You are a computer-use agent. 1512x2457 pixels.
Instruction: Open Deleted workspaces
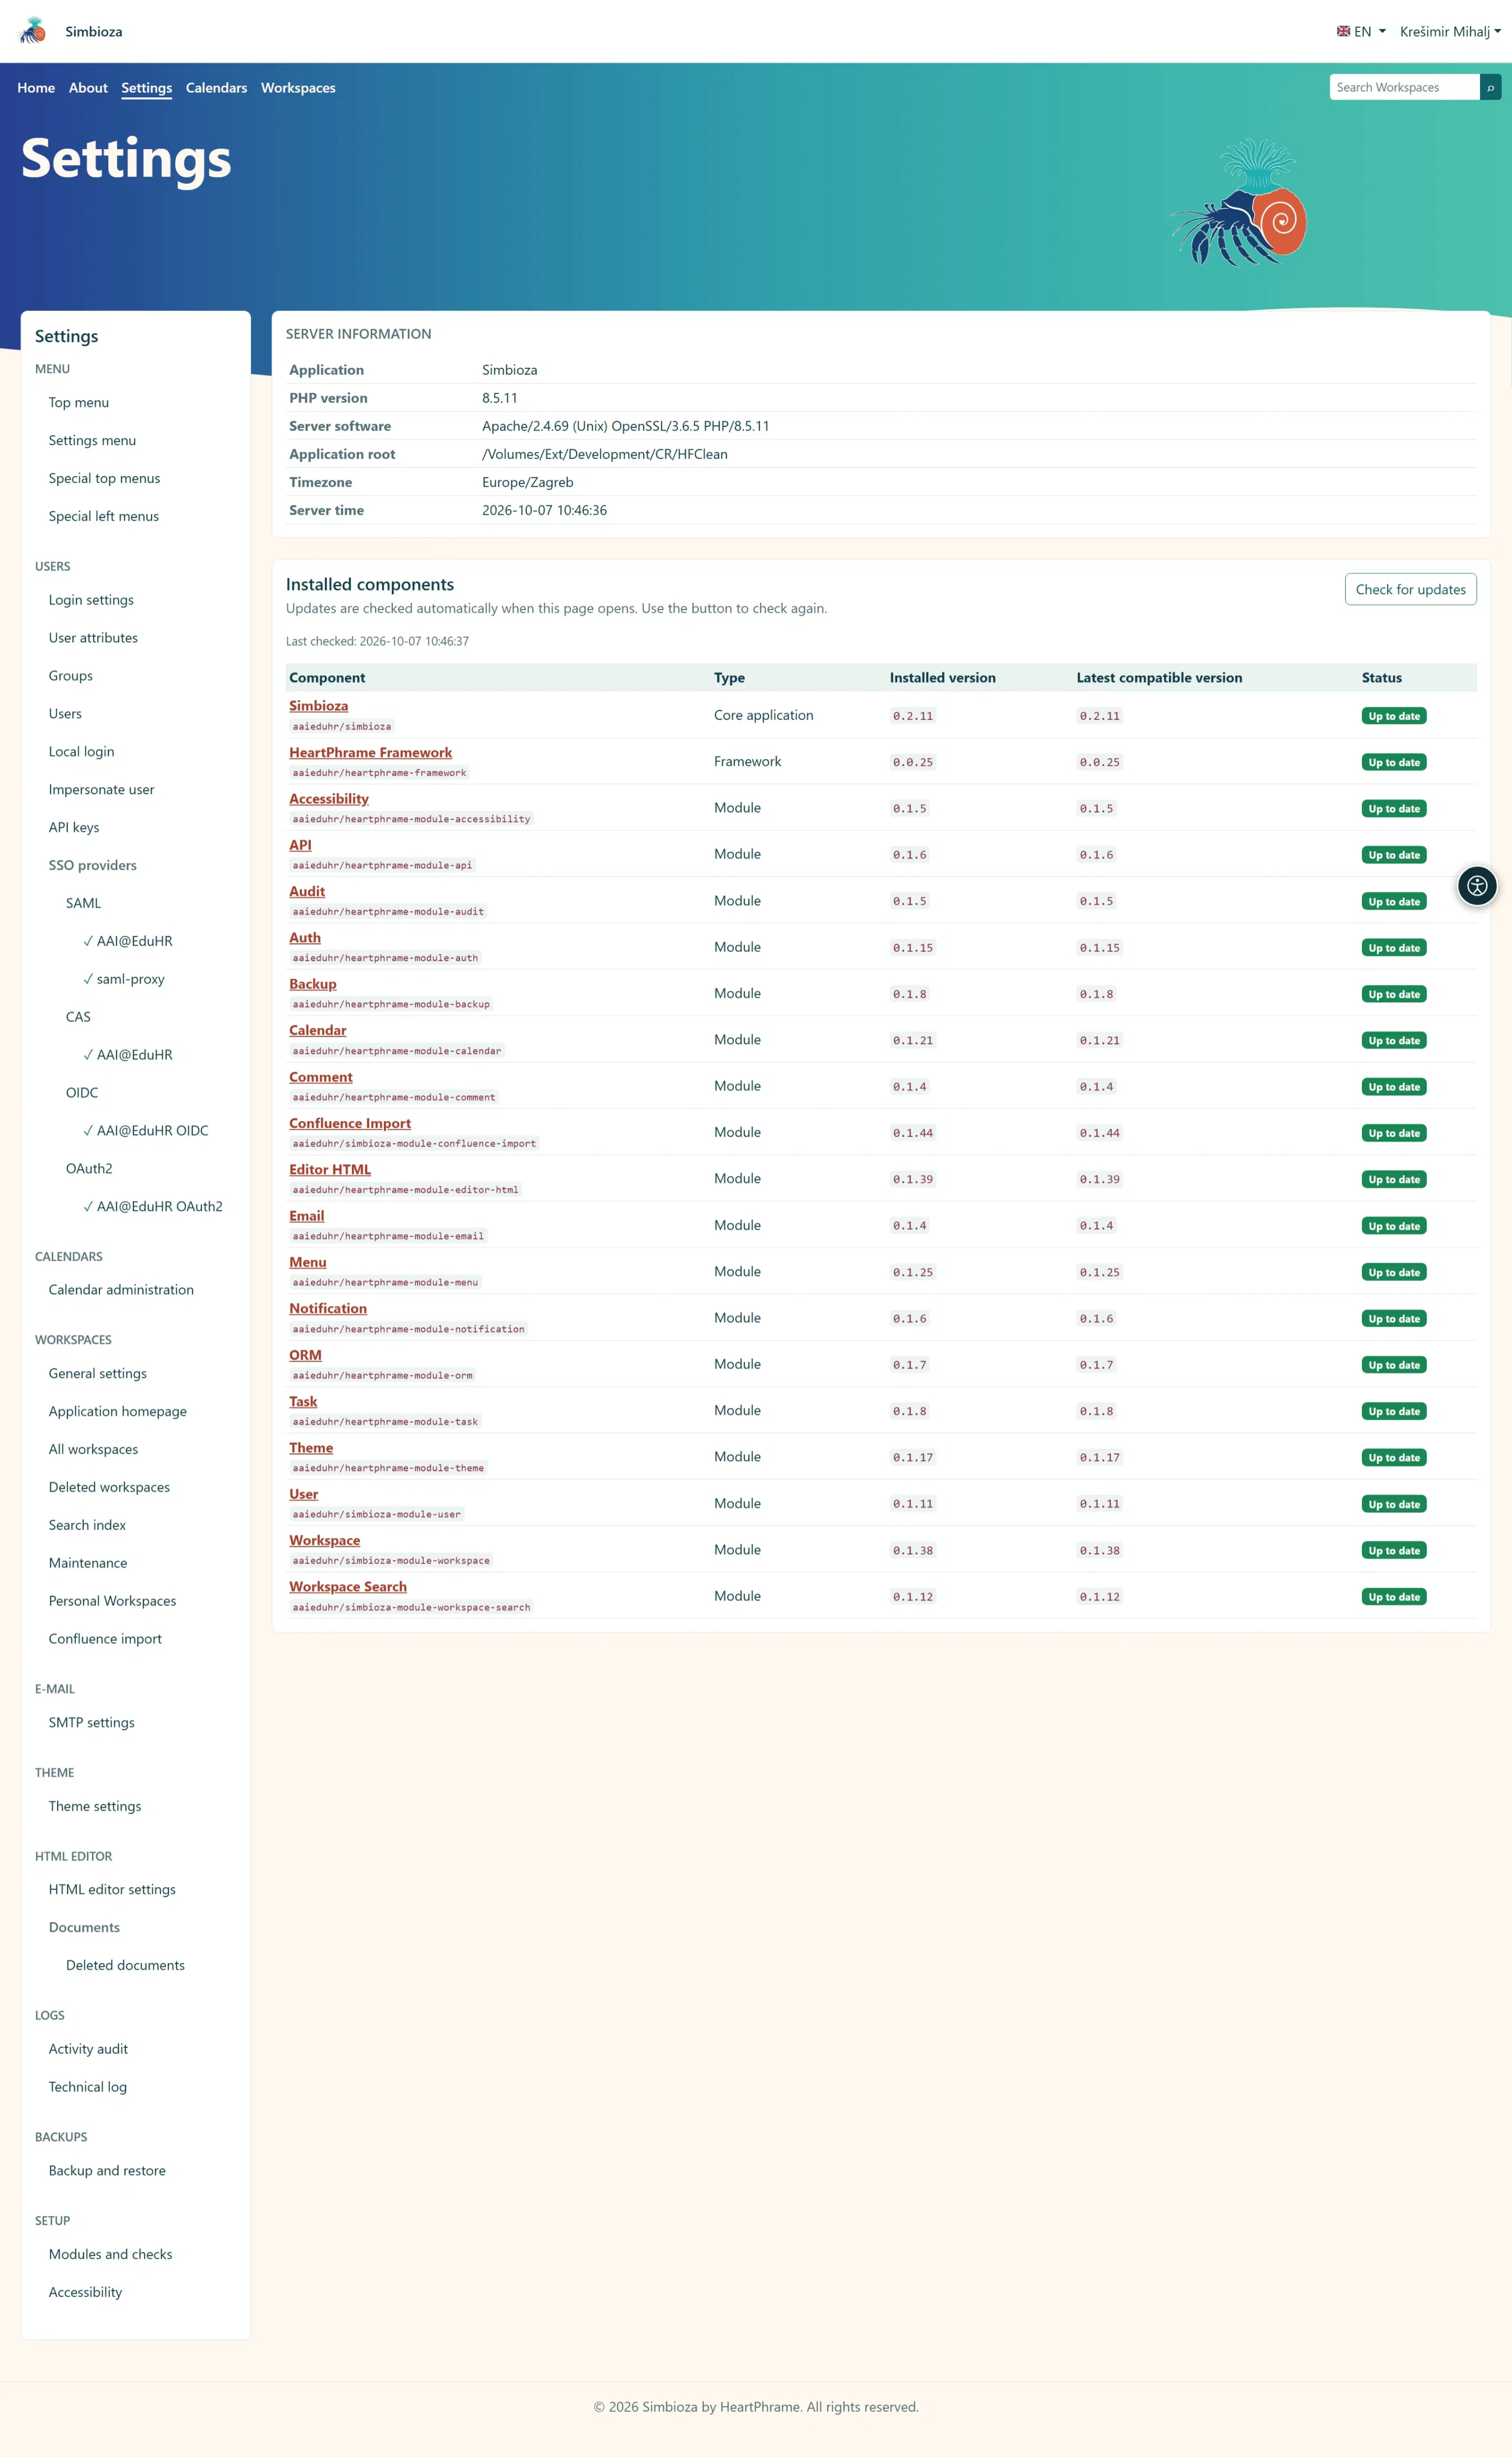click(x=109, y=1487)
